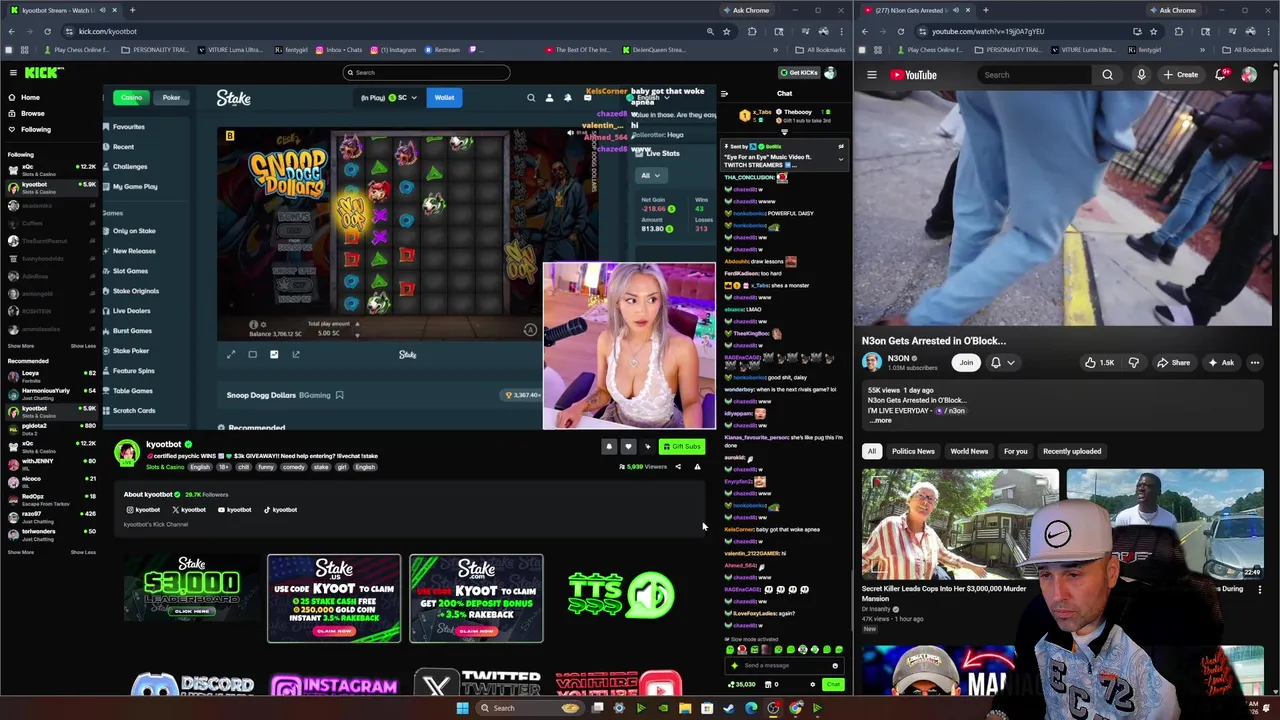Open Stake notifications bell

pos(567,98)
